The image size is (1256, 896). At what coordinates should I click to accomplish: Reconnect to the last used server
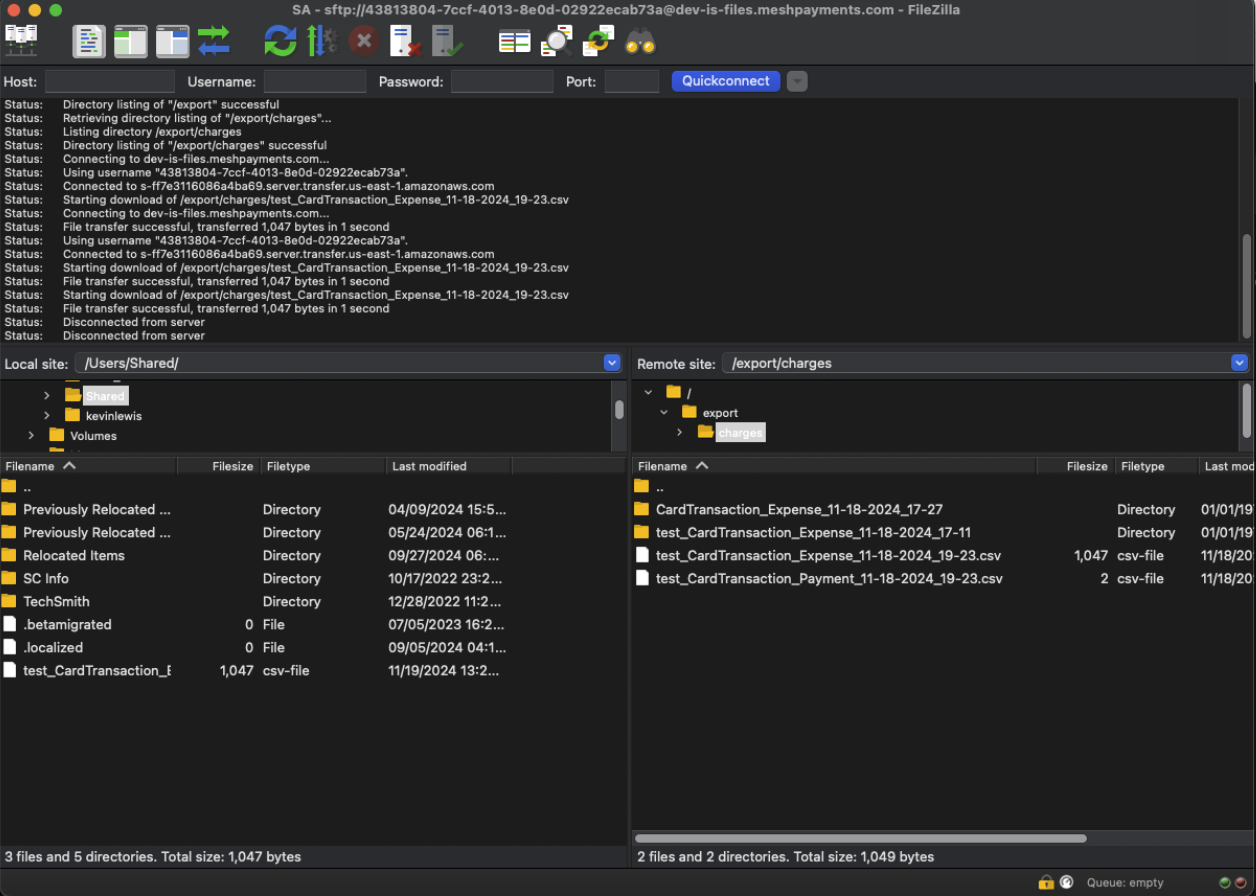tap(447, 41)
